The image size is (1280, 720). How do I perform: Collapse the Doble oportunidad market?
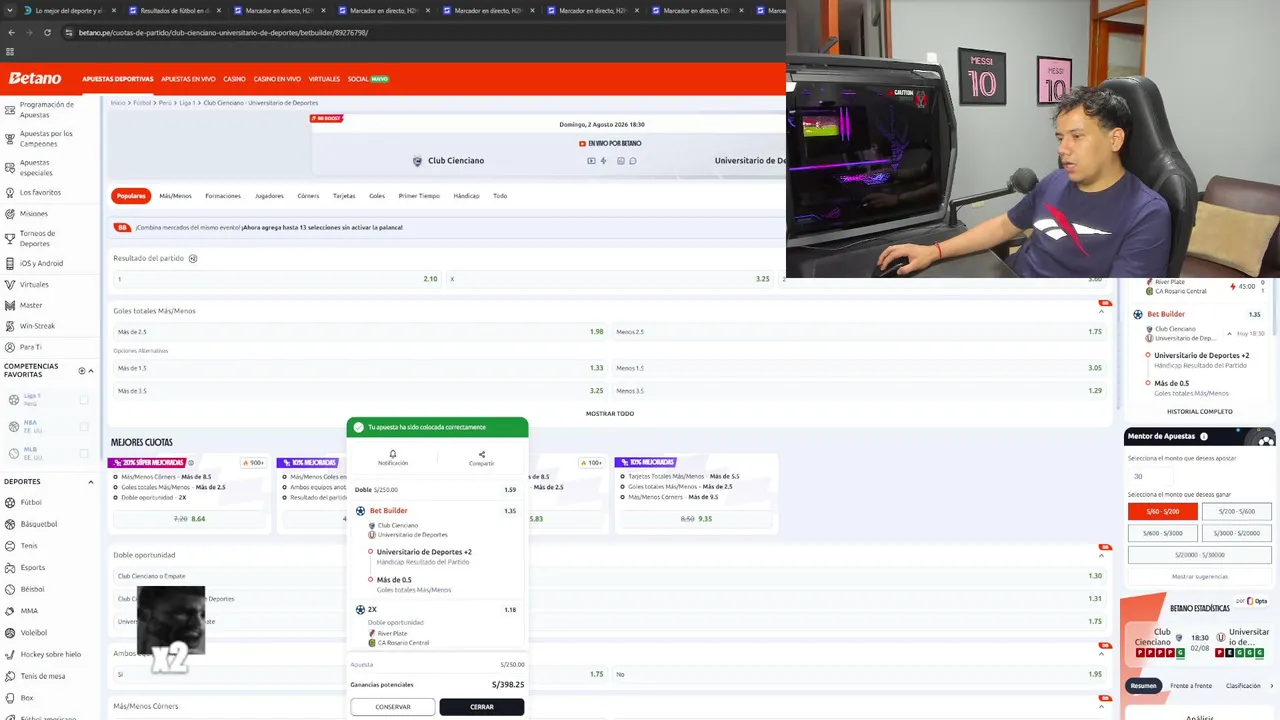(1101, 555)
